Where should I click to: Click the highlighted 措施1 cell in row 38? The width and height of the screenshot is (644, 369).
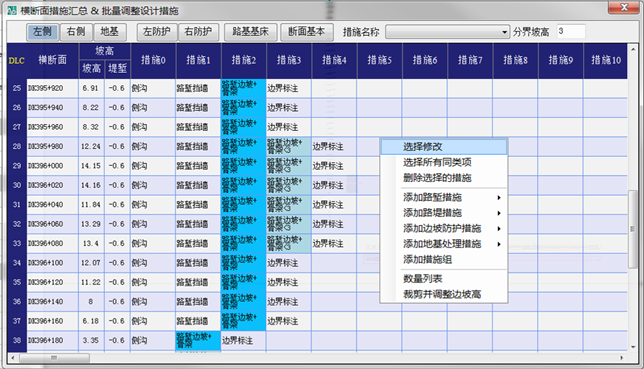tap(198, 341)
